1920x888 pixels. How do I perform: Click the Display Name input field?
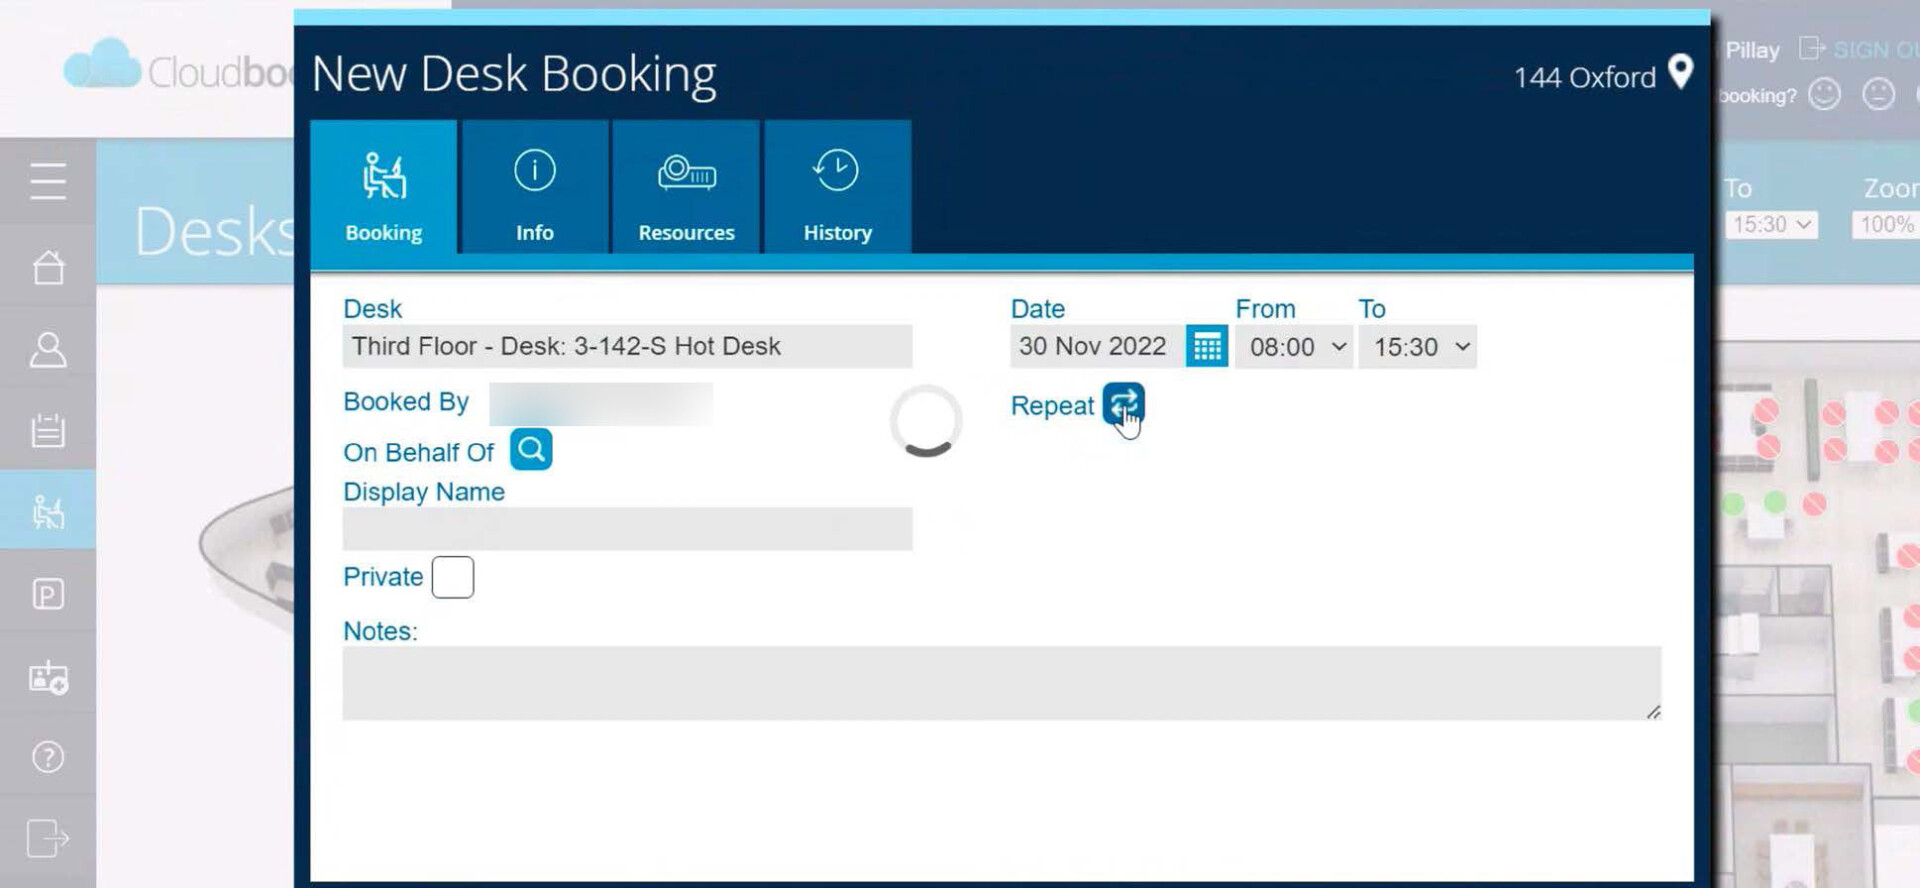[627, 529]
